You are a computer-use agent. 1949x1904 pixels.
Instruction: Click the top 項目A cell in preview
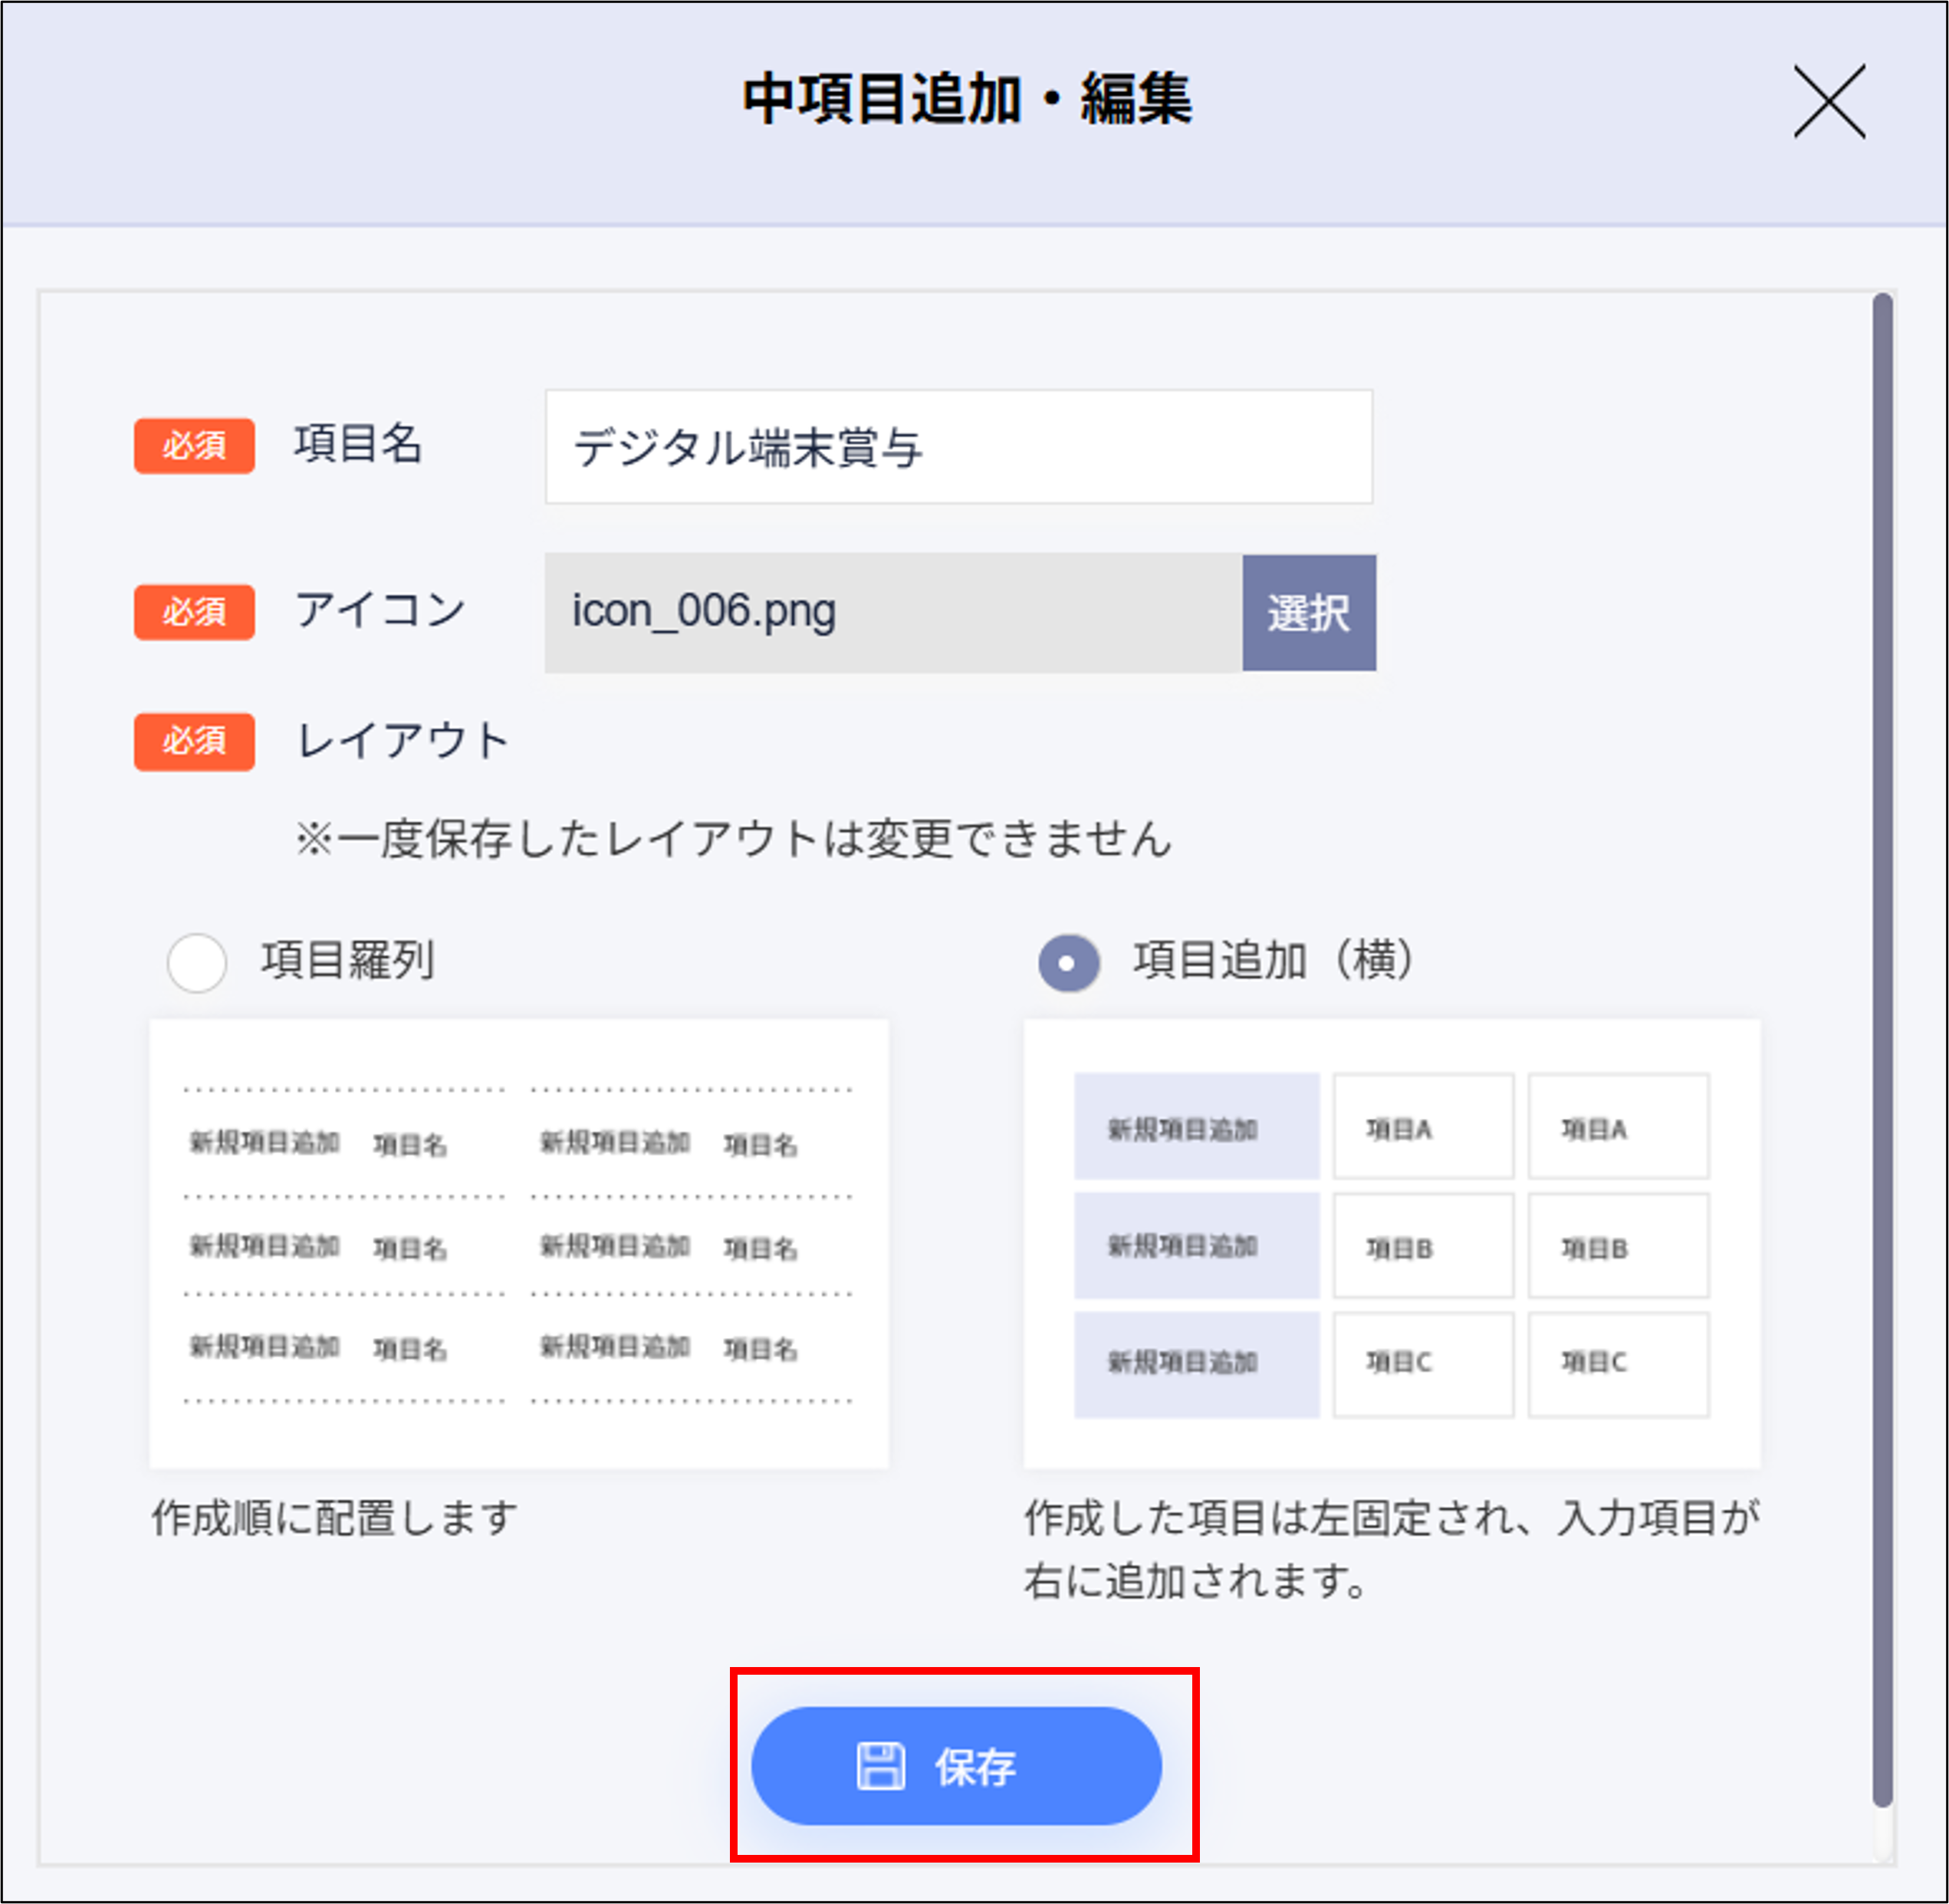tap(1422, 1127)
